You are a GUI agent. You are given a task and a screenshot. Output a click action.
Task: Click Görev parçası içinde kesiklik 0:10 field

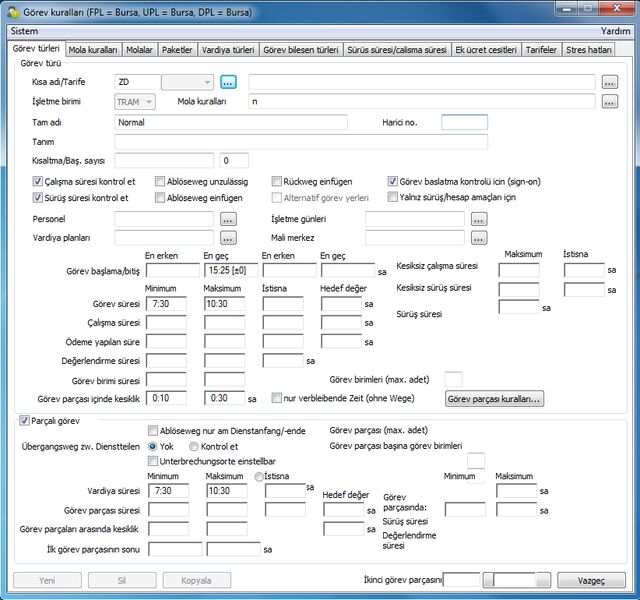167,398
